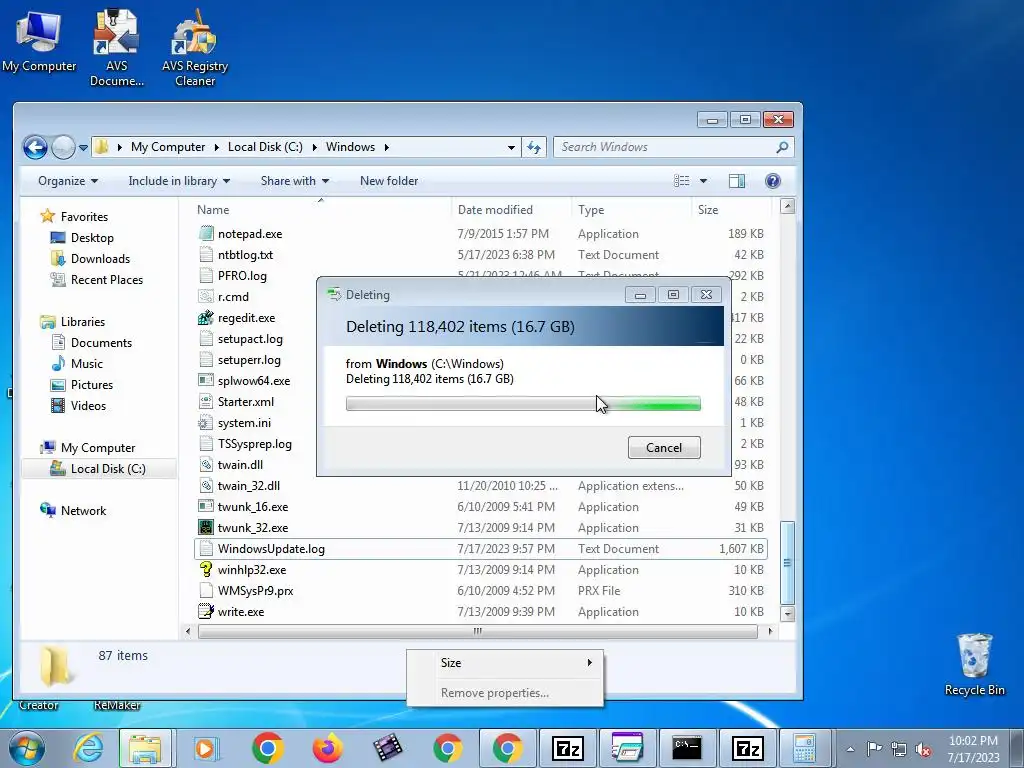Click the deletion progress bar
1024x768 pixels.
pos(523,404)
